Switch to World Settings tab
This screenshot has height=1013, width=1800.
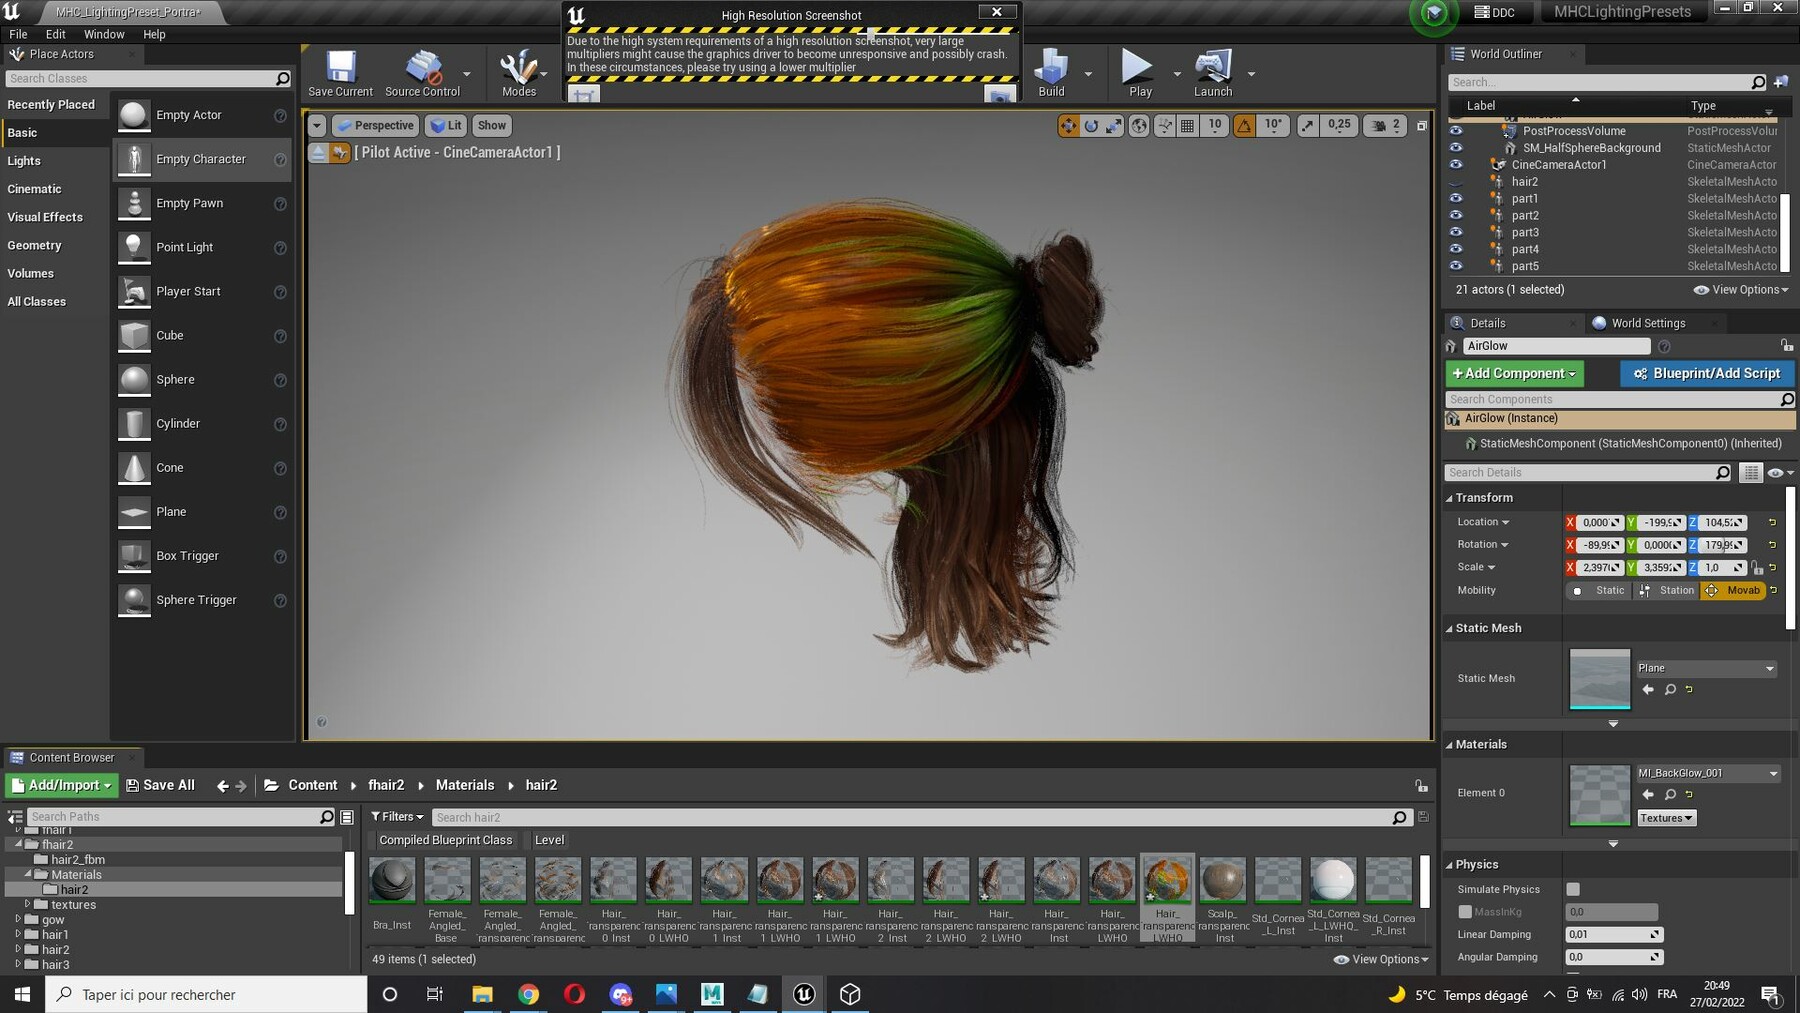(1648, 323)
